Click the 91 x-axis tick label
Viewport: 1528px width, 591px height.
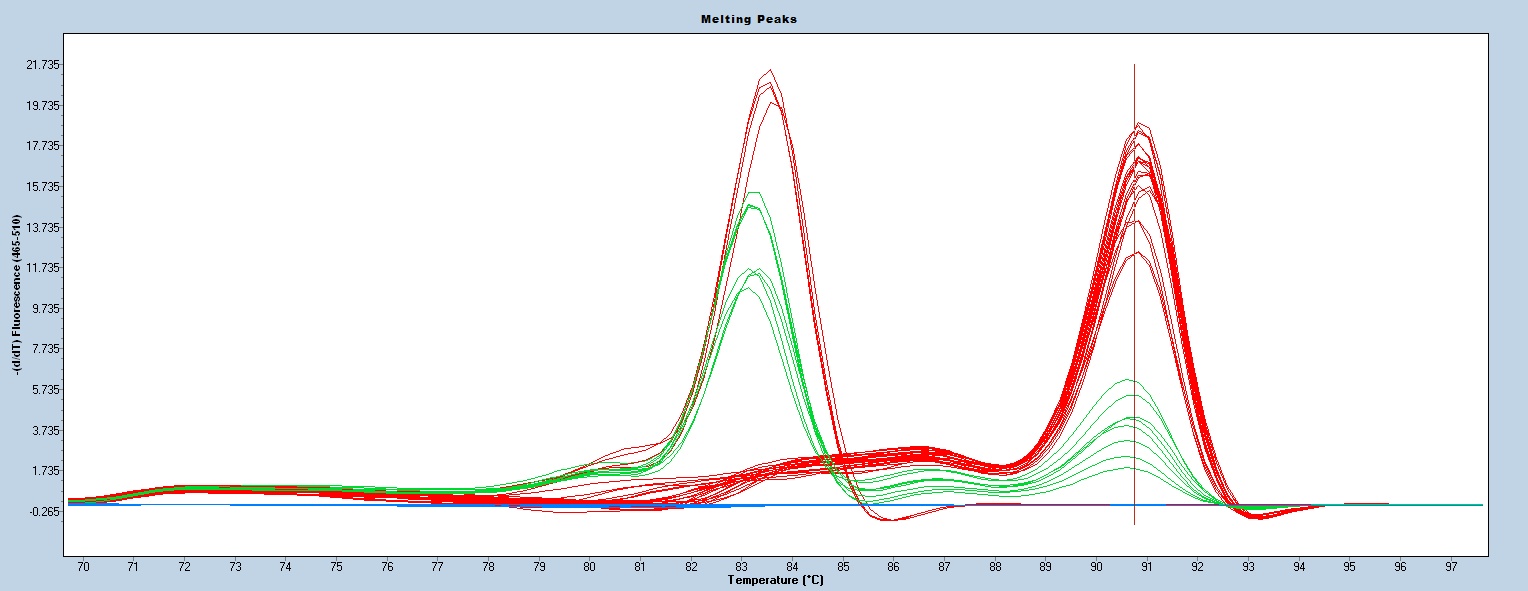tap(1147, 567)
